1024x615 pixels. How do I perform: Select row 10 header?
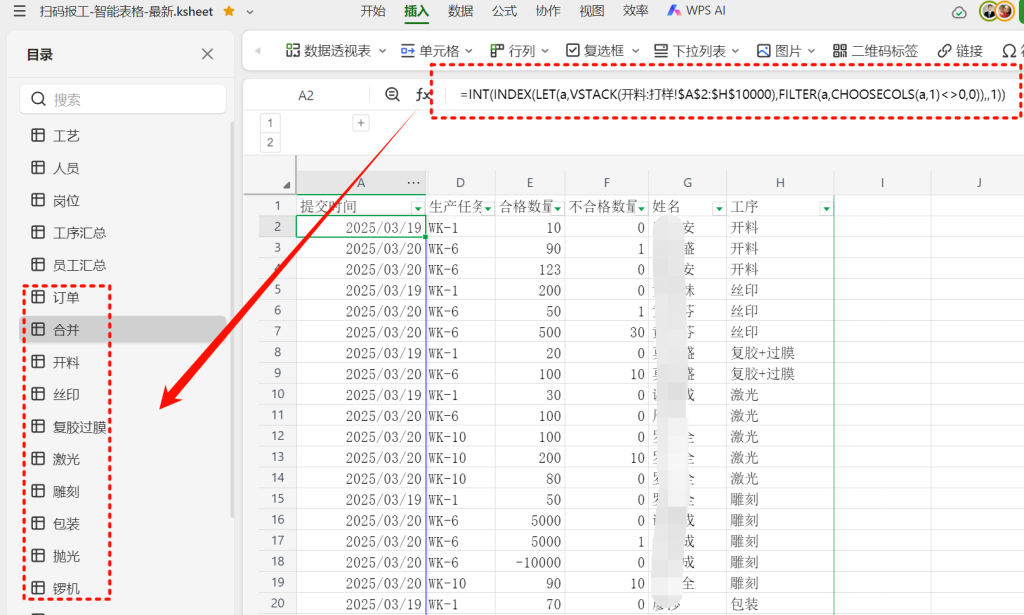tap(278, 394)
